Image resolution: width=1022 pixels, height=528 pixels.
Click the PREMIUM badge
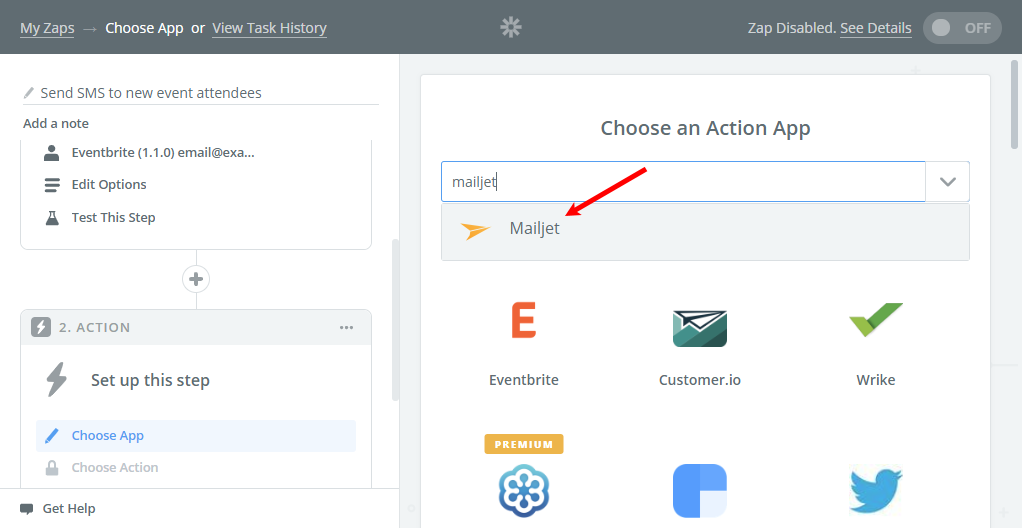pyautogui.click(x=524, y=444)
